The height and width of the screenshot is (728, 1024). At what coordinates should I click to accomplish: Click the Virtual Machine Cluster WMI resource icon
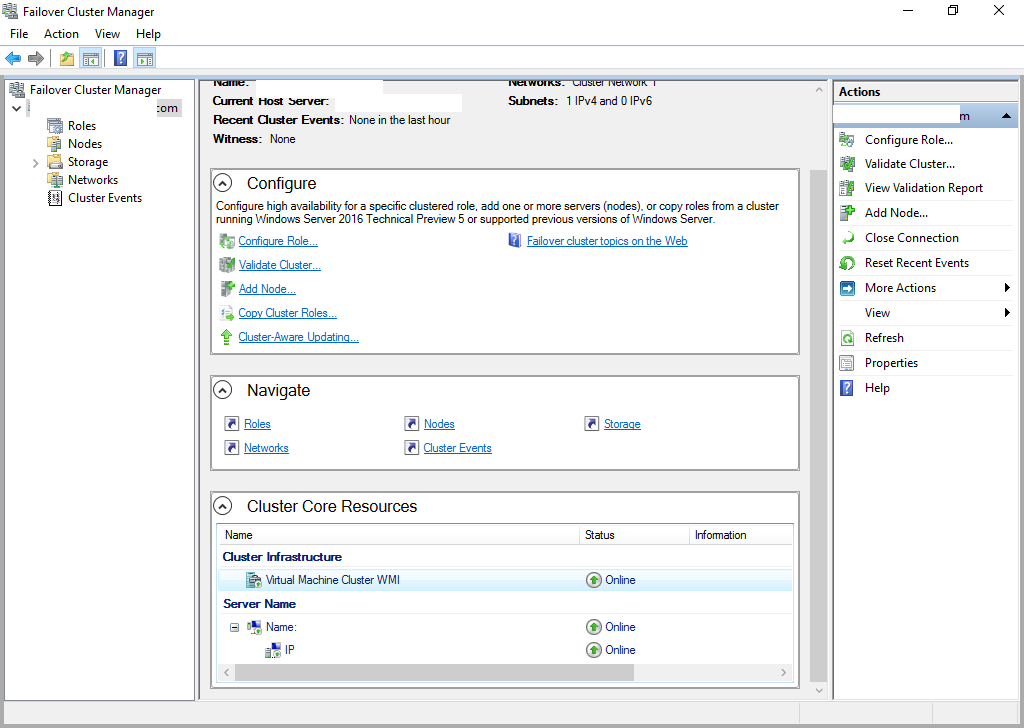point(253,580)
